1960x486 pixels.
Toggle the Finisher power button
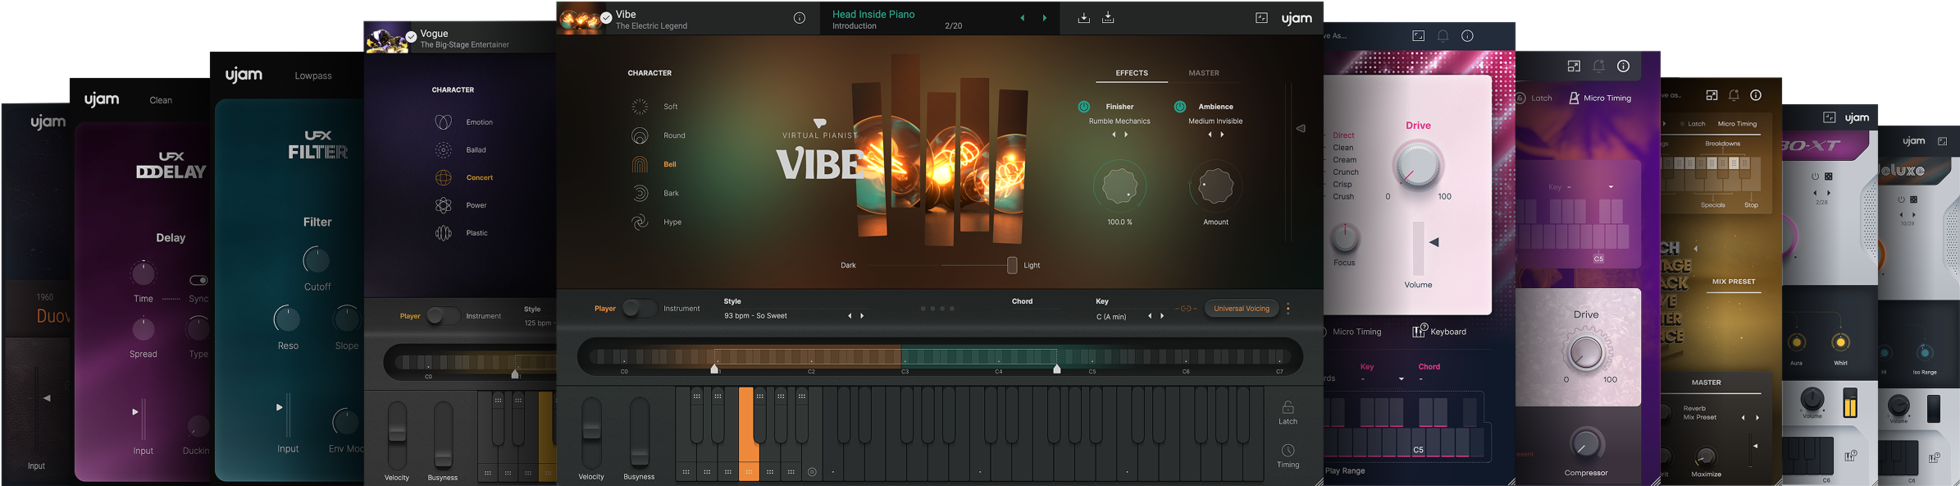pyautogui.click(x=1084, y=107)
